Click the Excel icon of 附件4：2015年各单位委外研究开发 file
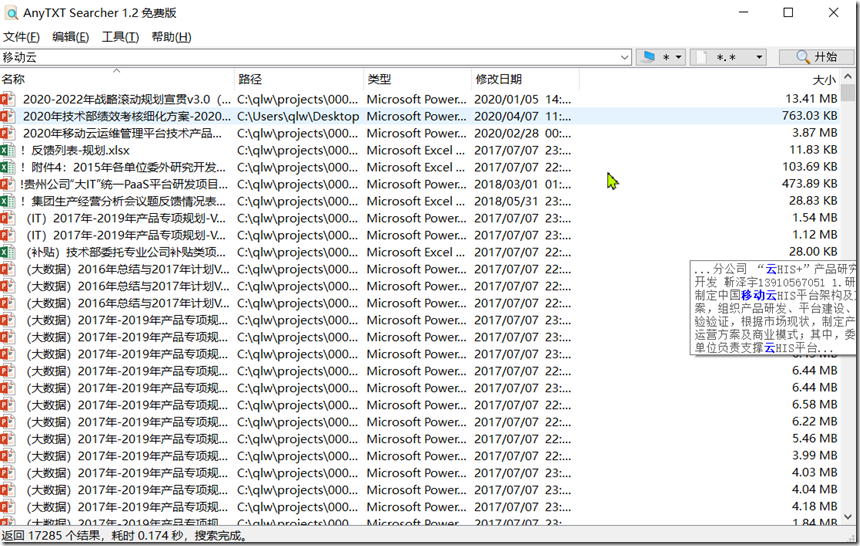 [x=9, y=167]
